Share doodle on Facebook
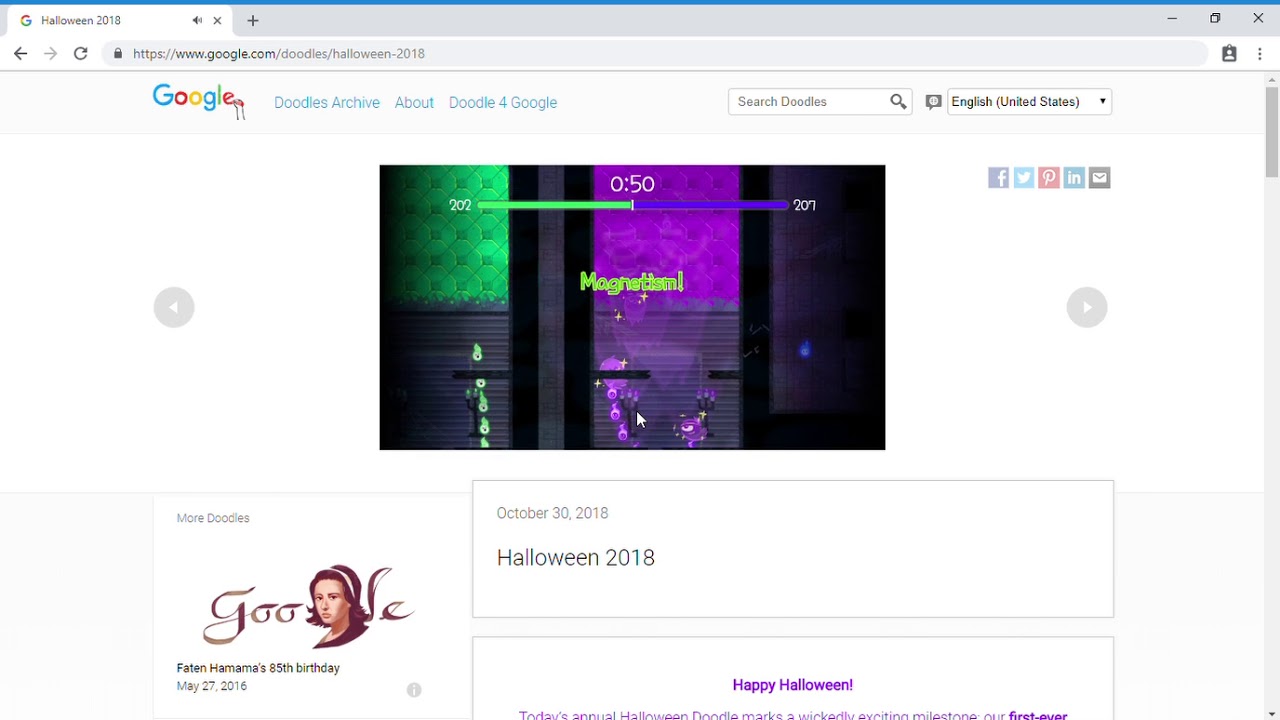Viewport: 1280px width, 720px height. [998, 178]
